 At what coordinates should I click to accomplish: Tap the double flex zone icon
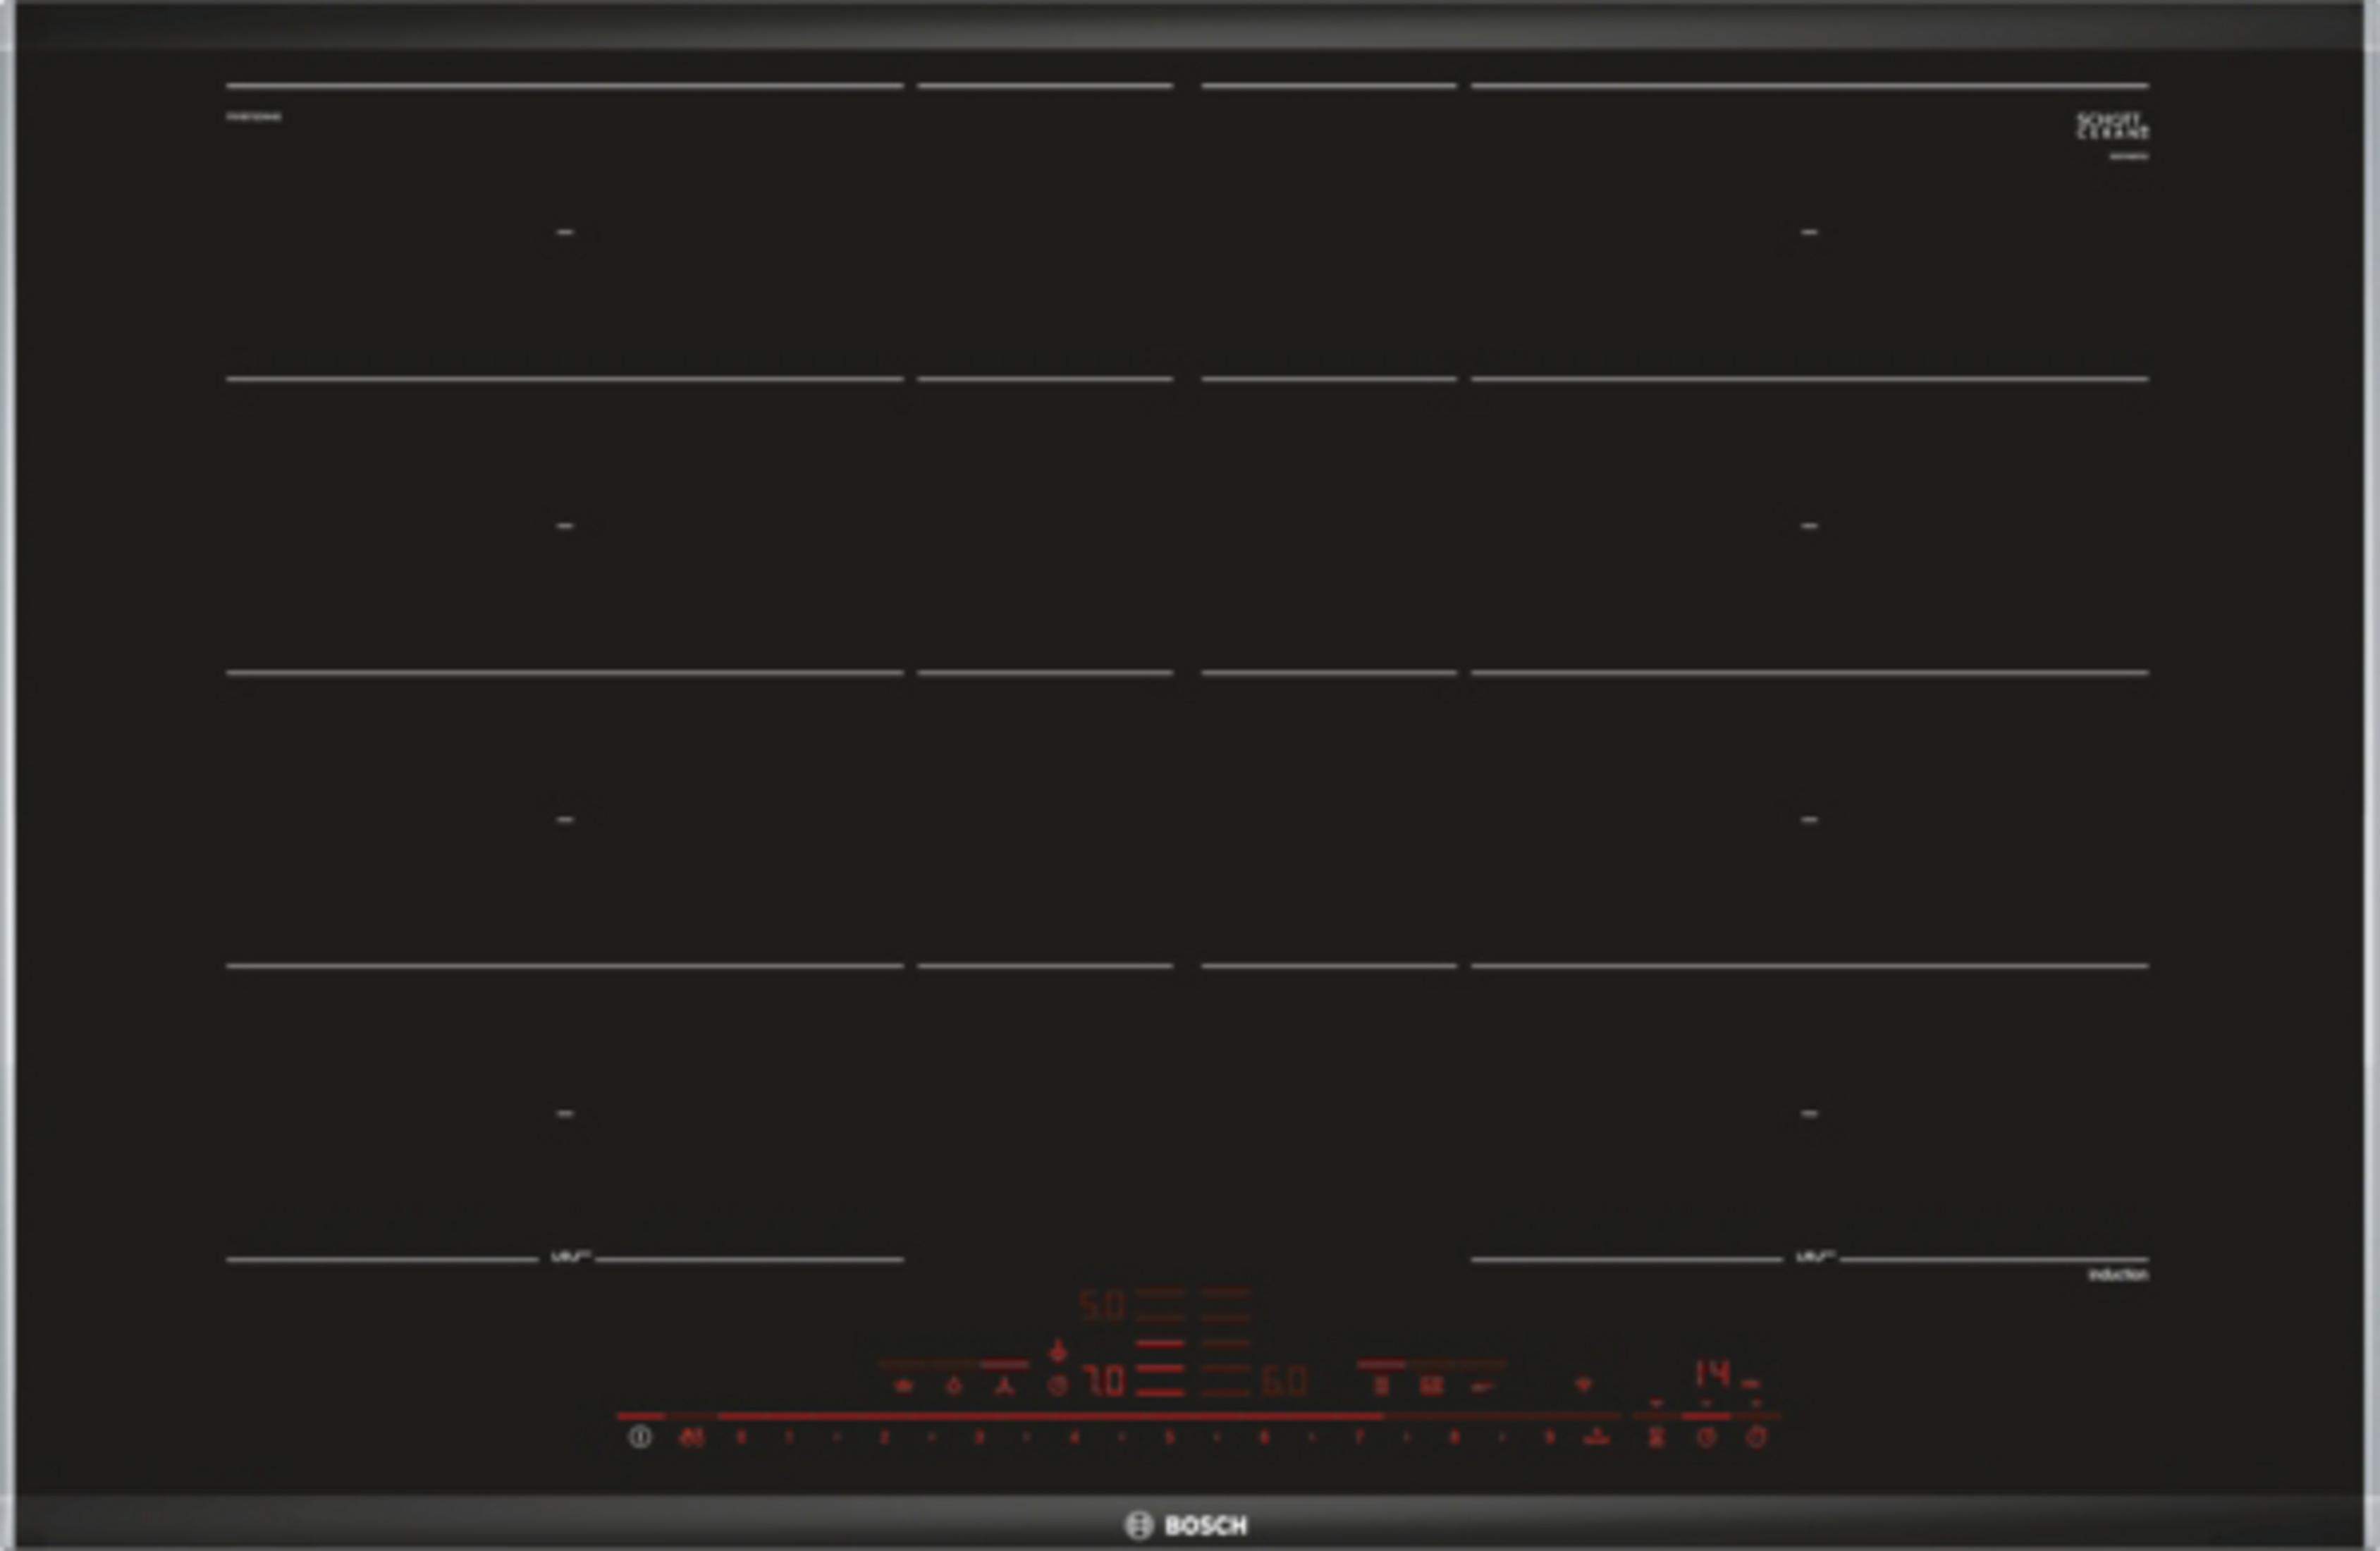(x=1432, y=1386)
